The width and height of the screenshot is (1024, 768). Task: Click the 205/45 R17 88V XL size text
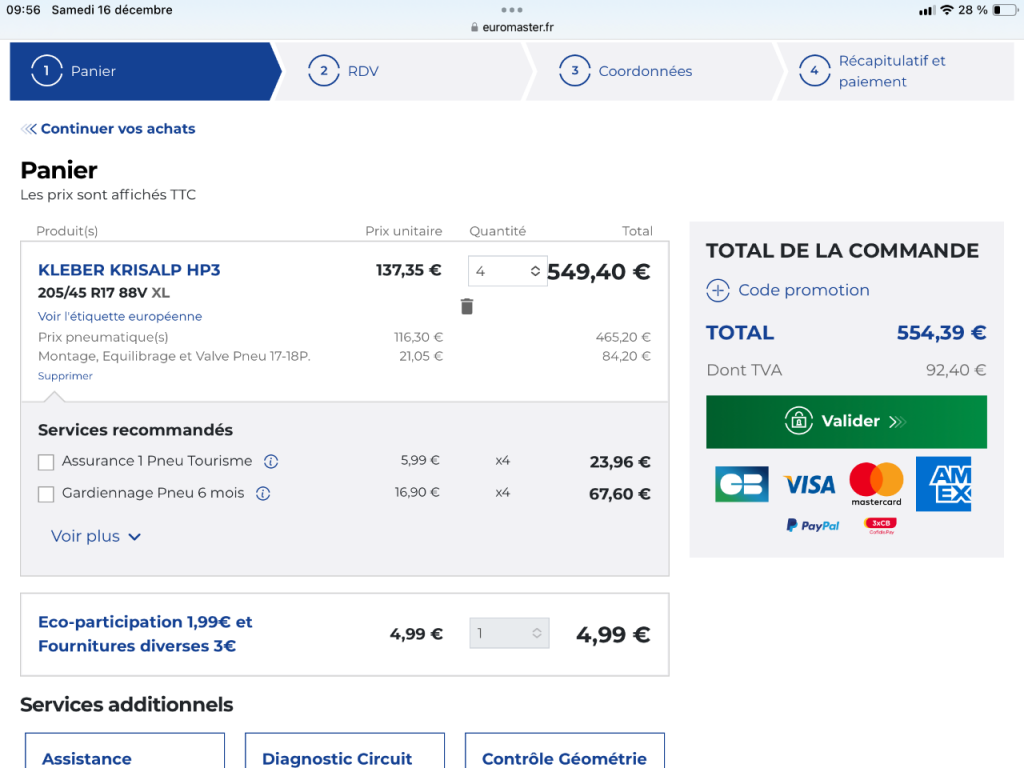(x=104, y=293)
